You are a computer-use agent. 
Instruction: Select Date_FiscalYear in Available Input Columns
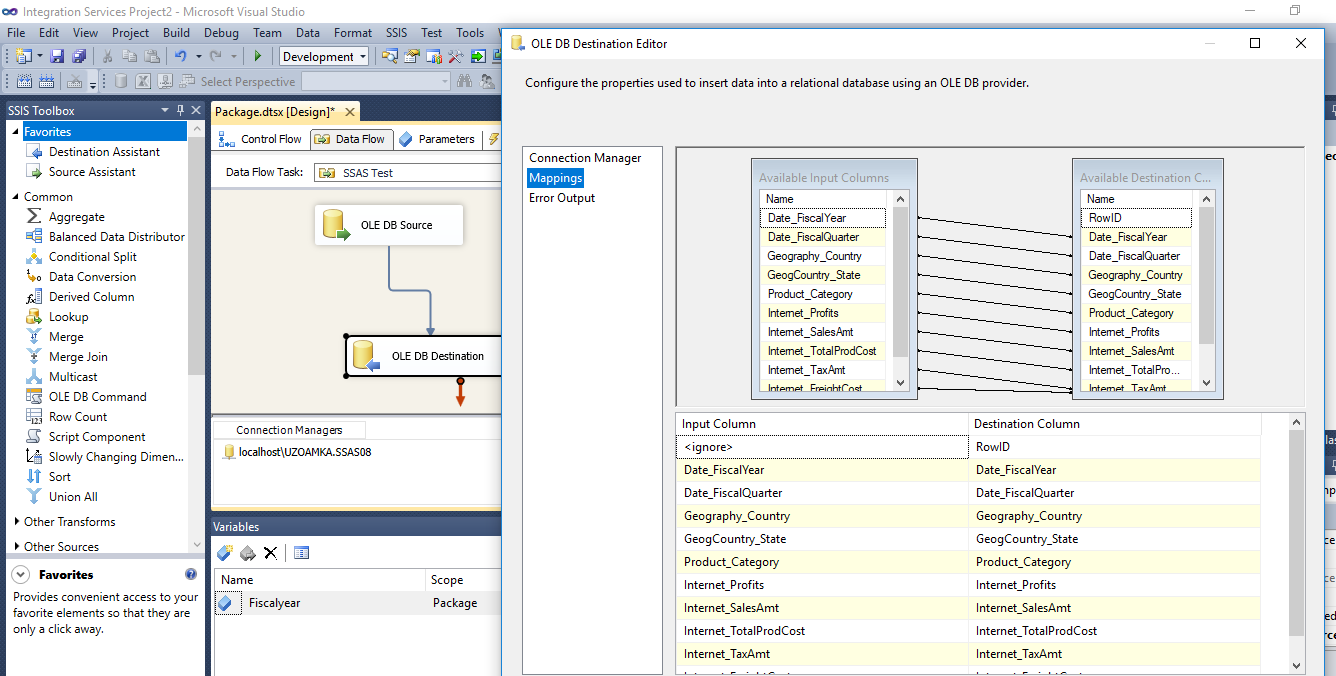point(822,218)
